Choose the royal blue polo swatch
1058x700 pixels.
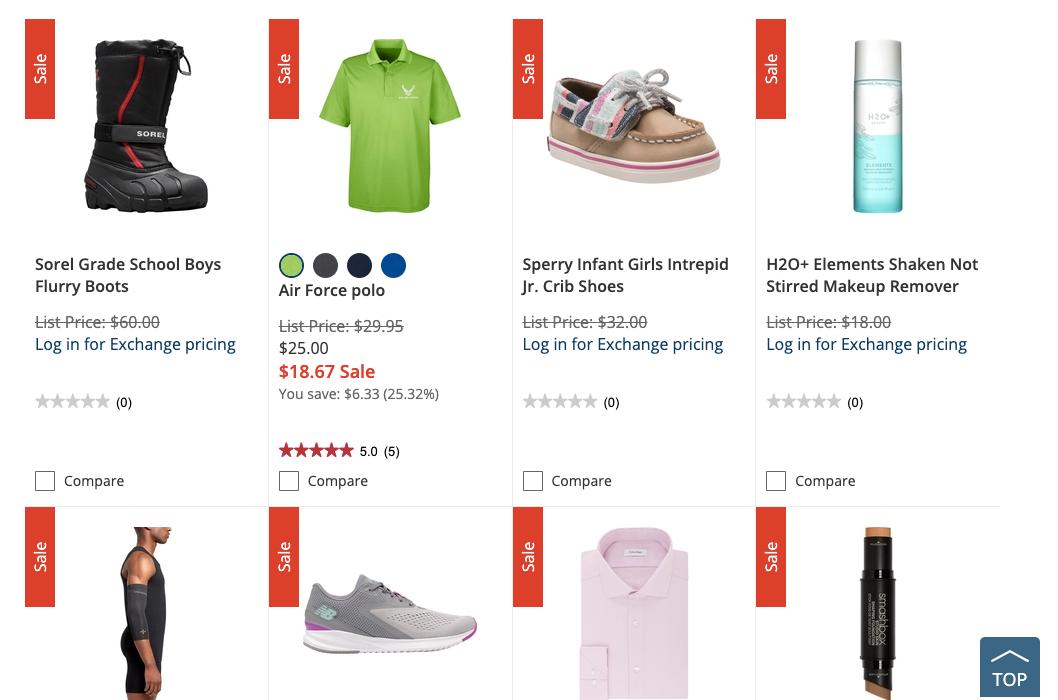(393, 265)
